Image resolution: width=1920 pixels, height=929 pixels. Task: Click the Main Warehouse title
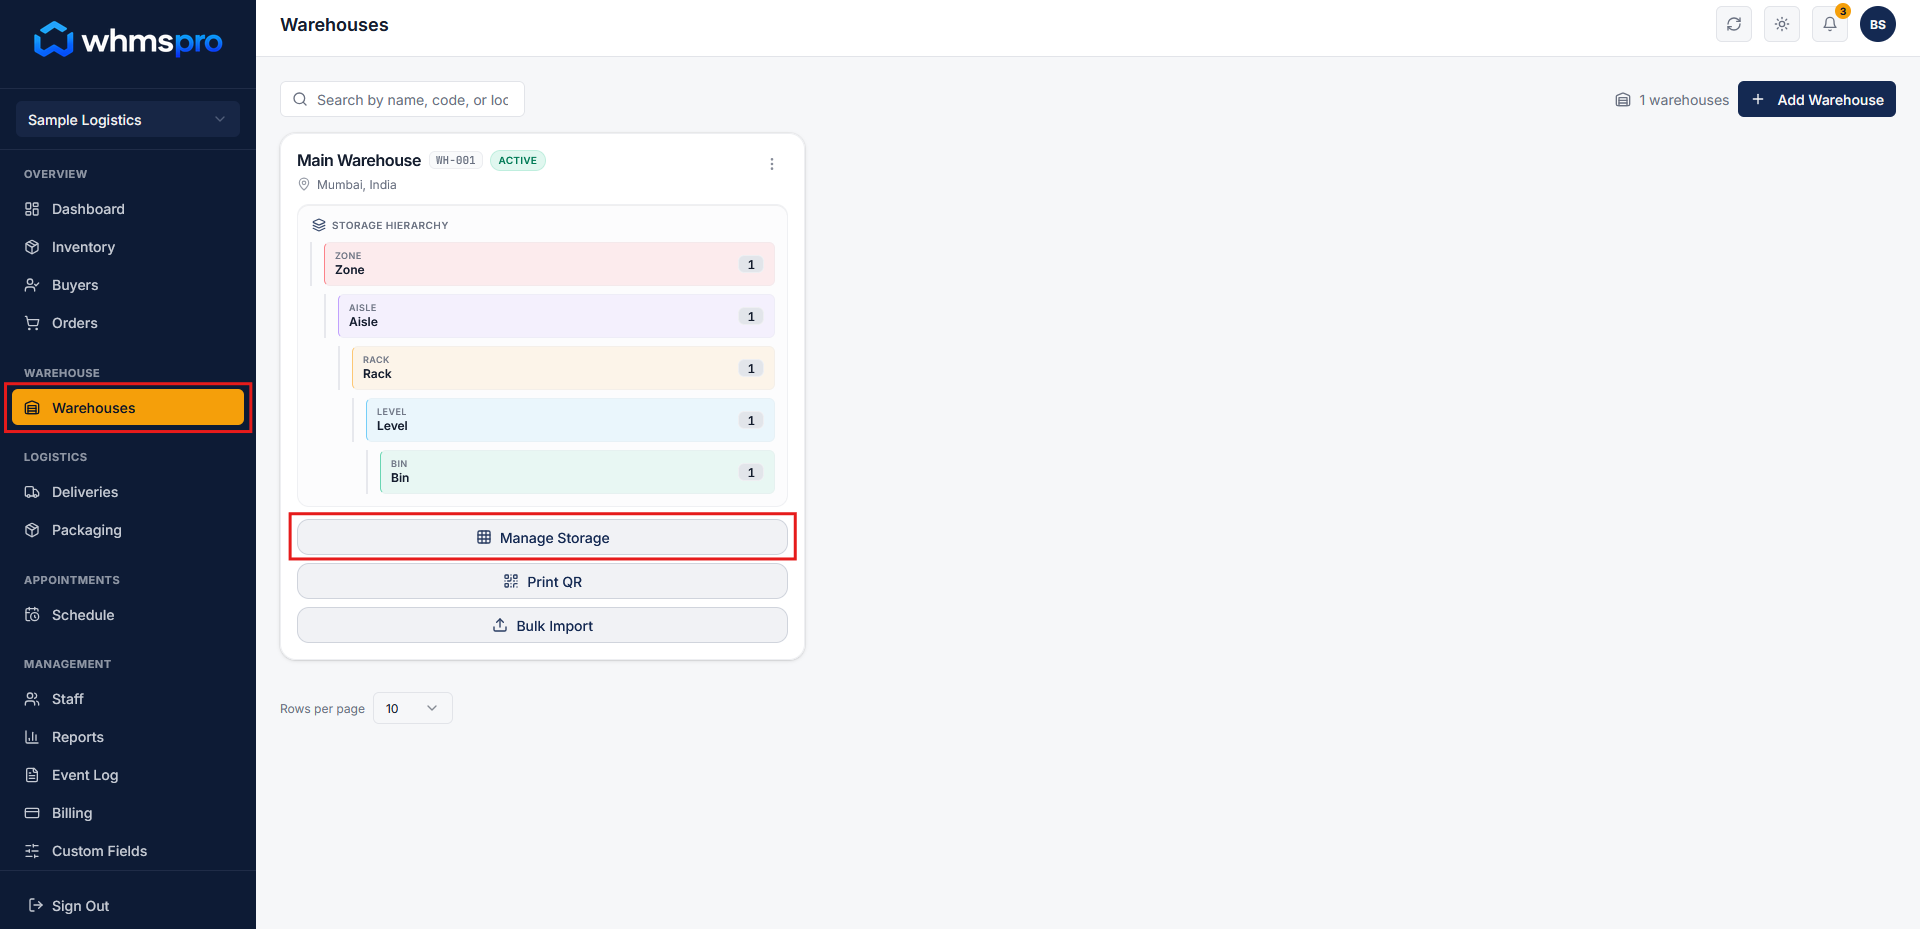tap(359, 160)
